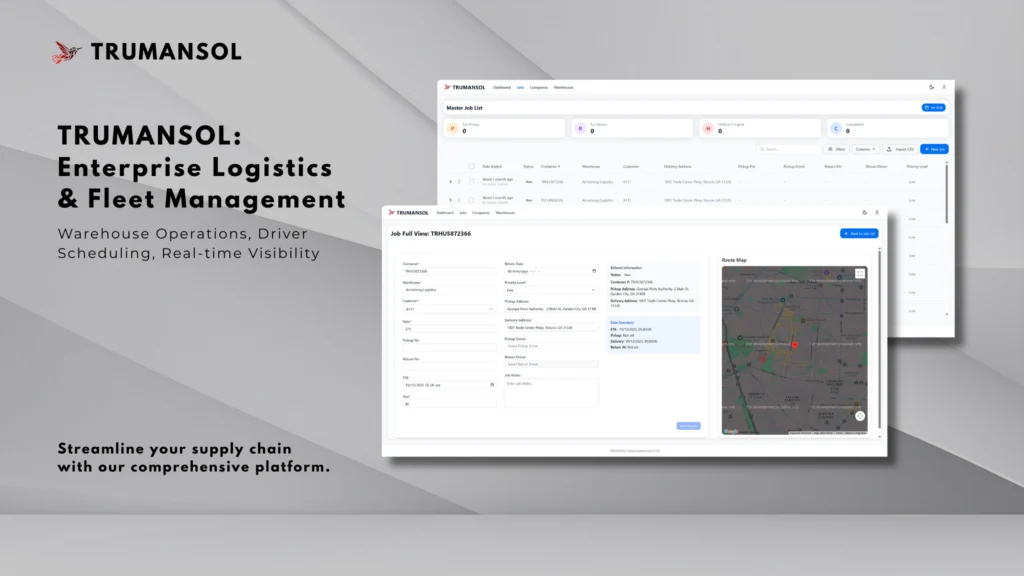1024x576 pixels.
Task: Open Warehouses tab in Job Full View navbar
Action: (505, 212)
